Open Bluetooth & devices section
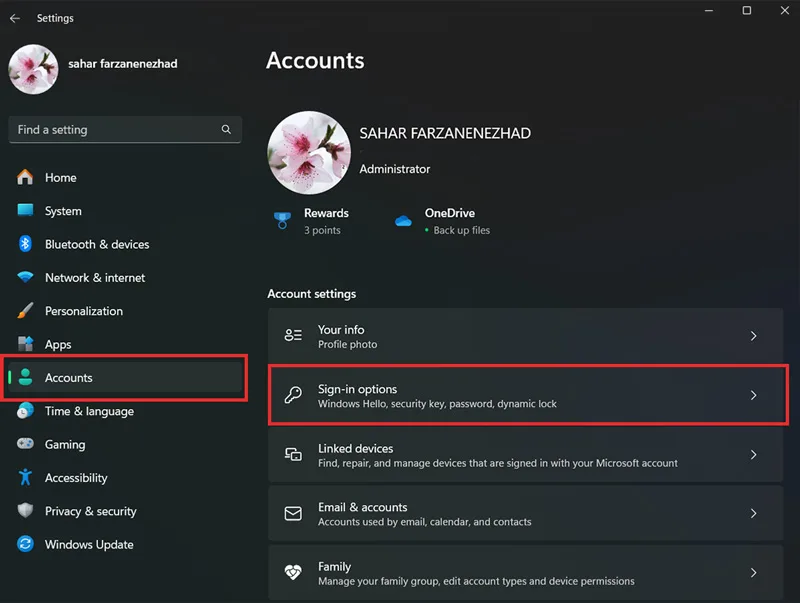Viewport: 800px width, 603px height. pos(125,244)
